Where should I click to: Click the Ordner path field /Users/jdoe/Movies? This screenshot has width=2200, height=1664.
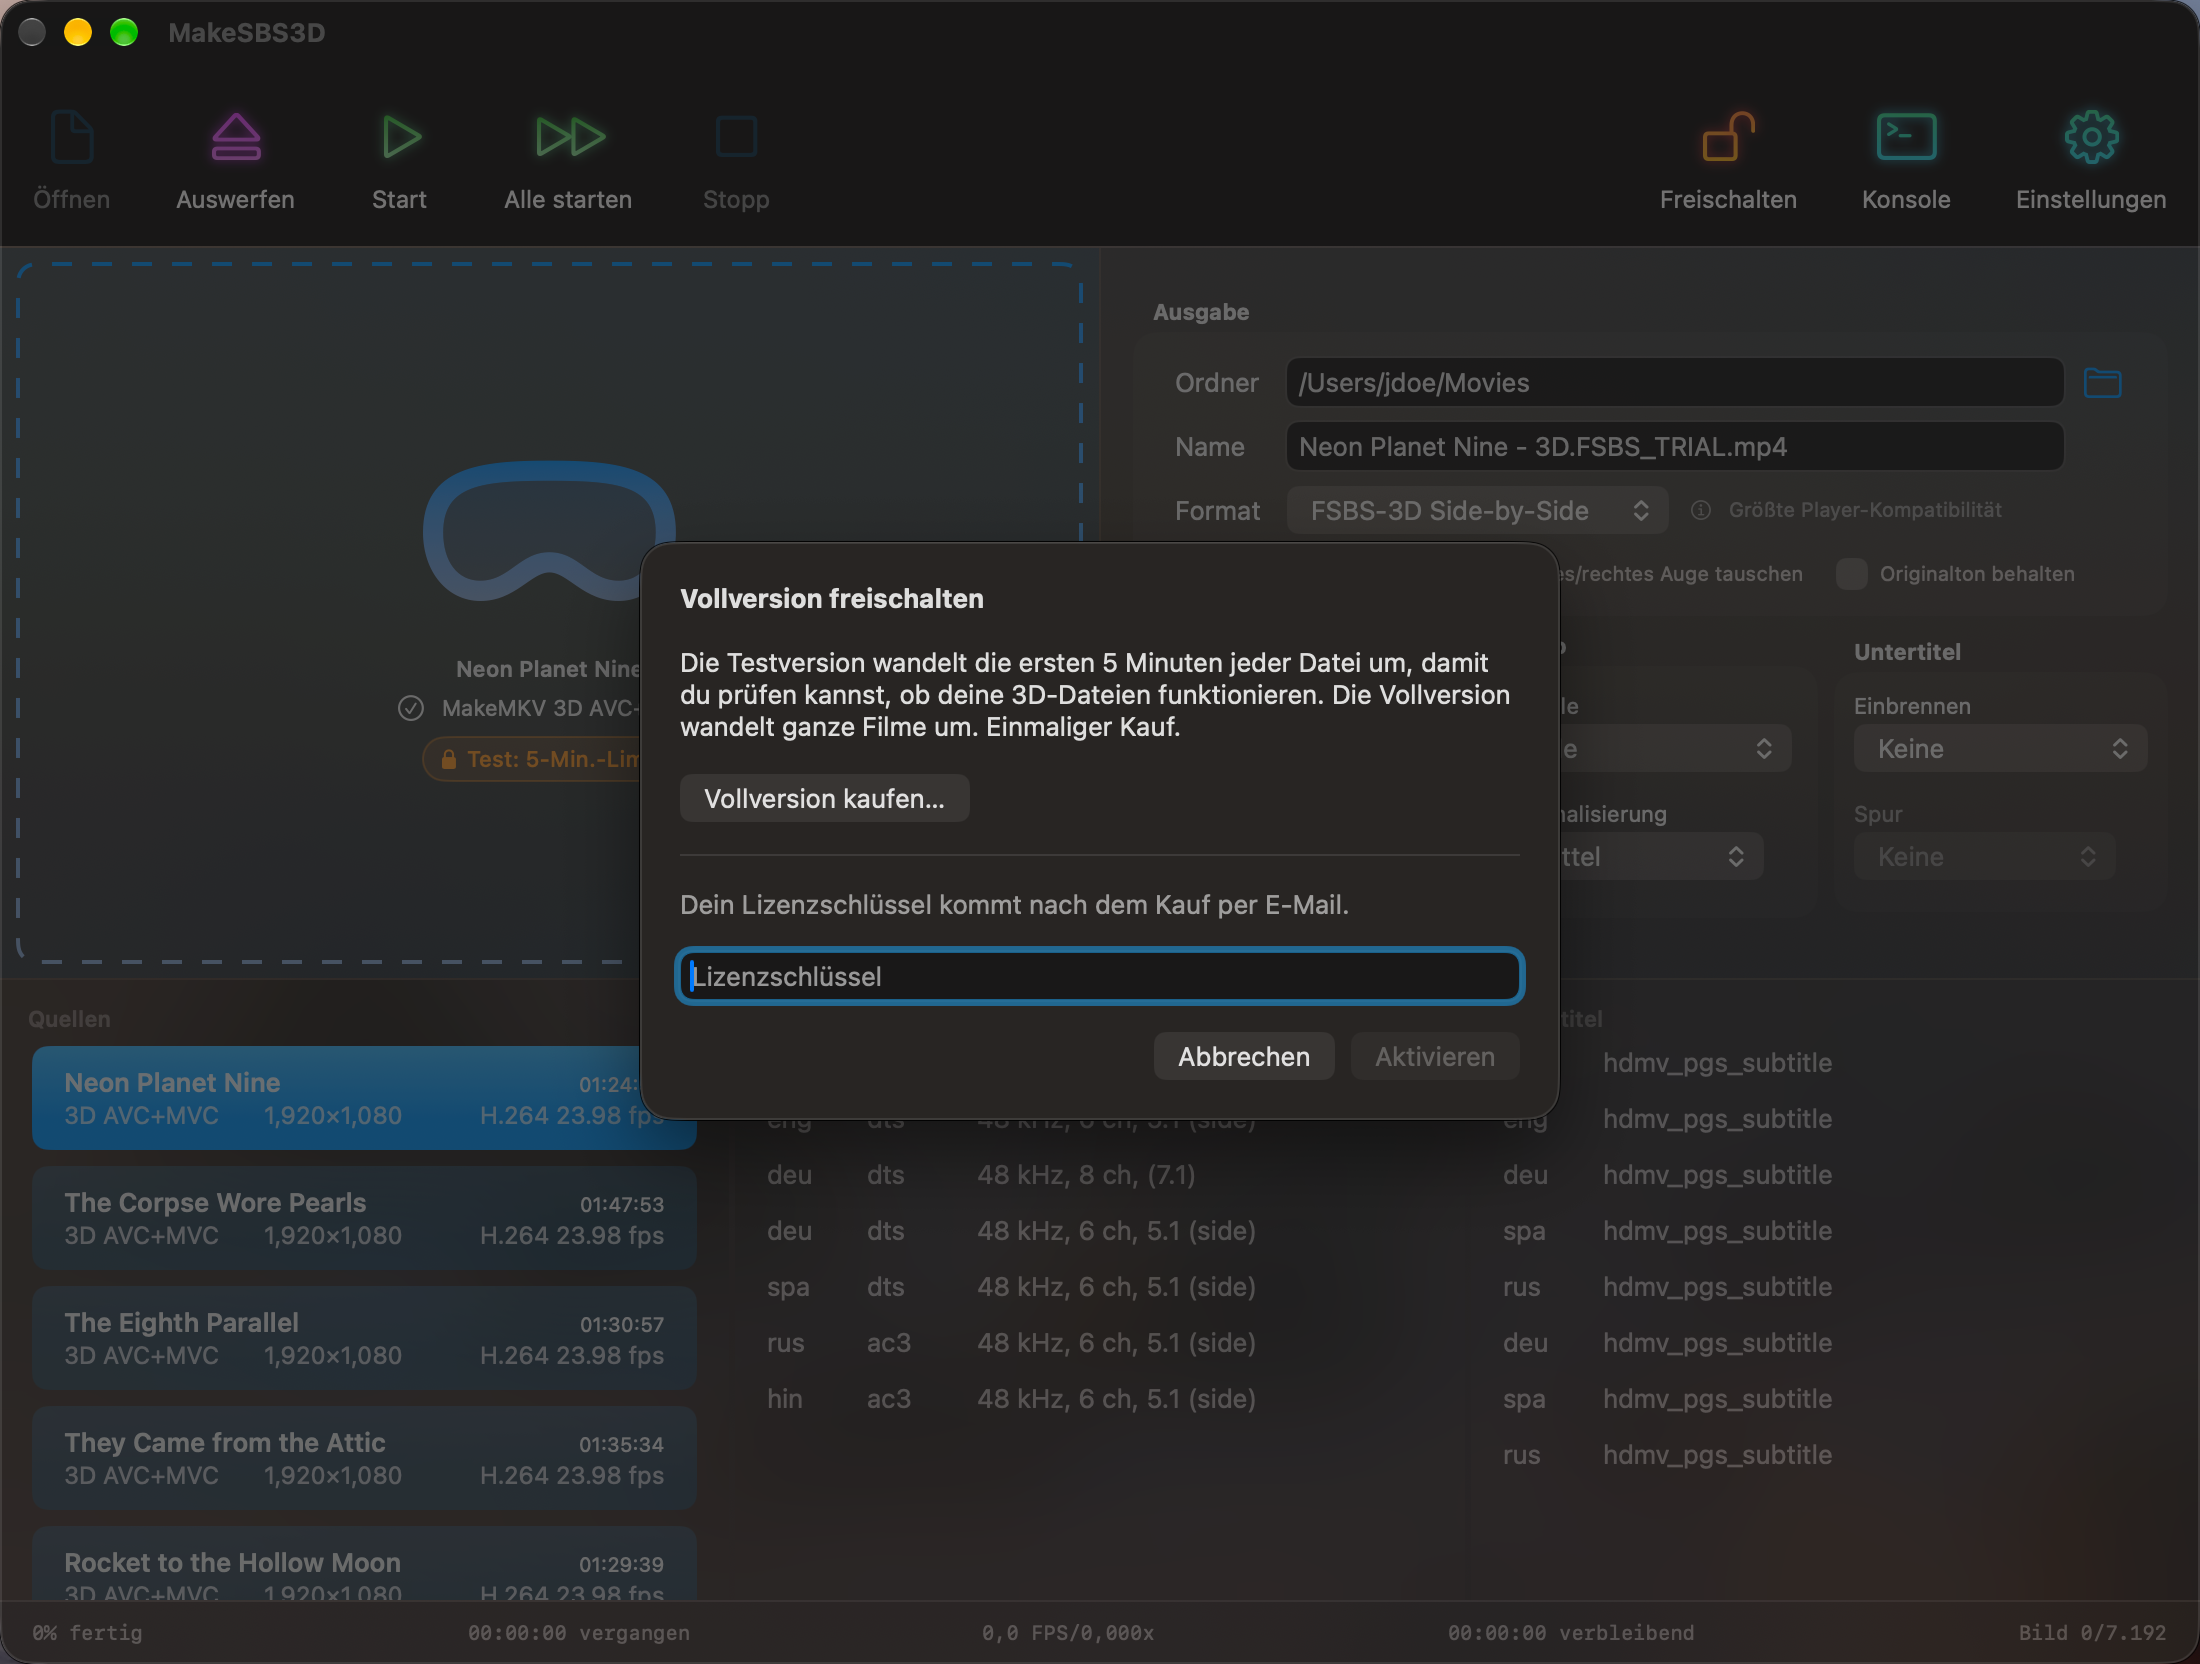tap(1675, 383)
